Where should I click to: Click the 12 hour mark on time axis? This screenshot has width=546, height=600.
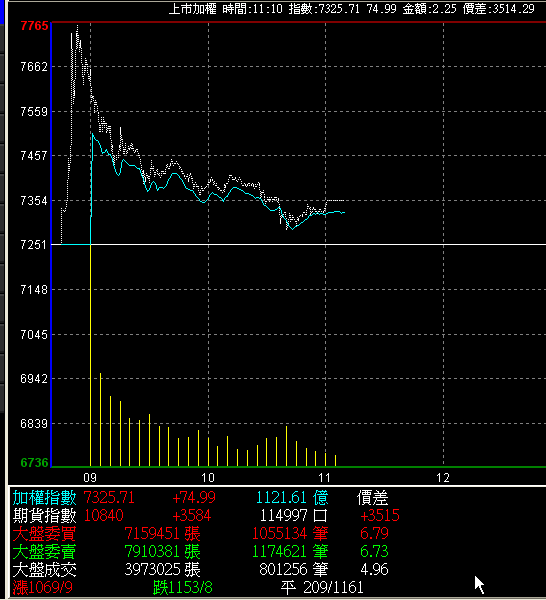(x=443, y=478)
